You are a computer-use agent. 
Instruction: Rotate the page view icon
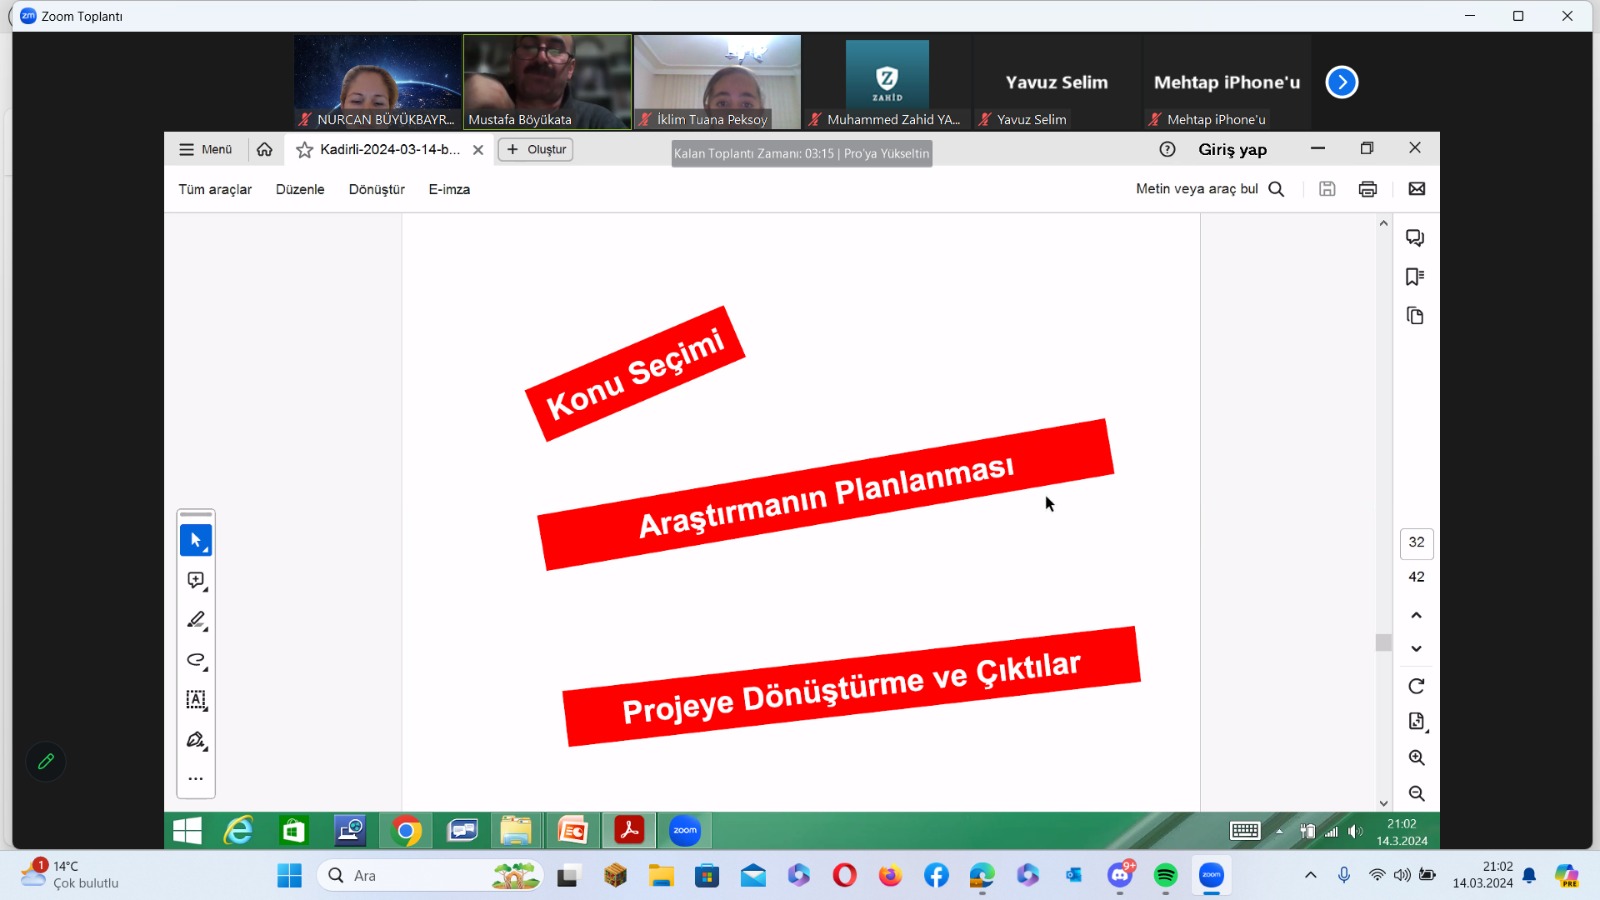point(1416,686)
